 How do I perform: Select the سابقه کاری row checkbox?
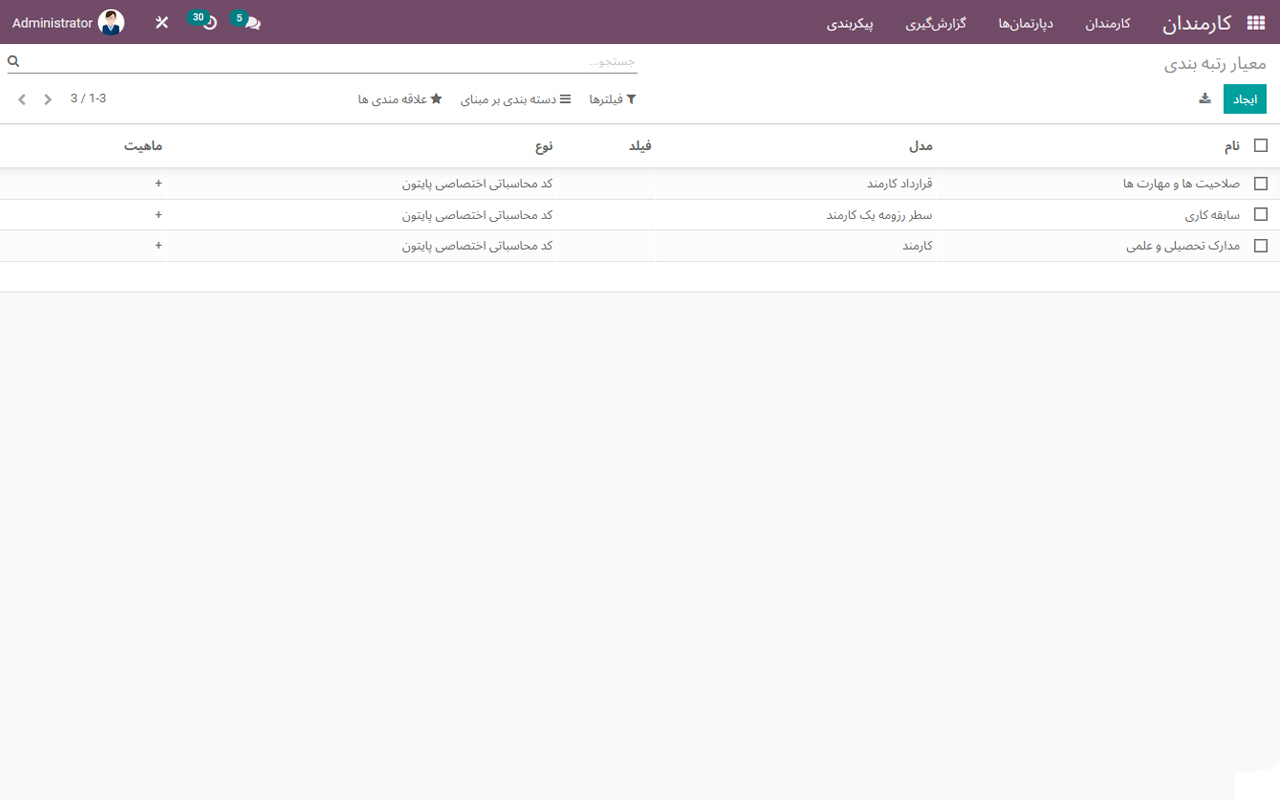click(1260, 215)
